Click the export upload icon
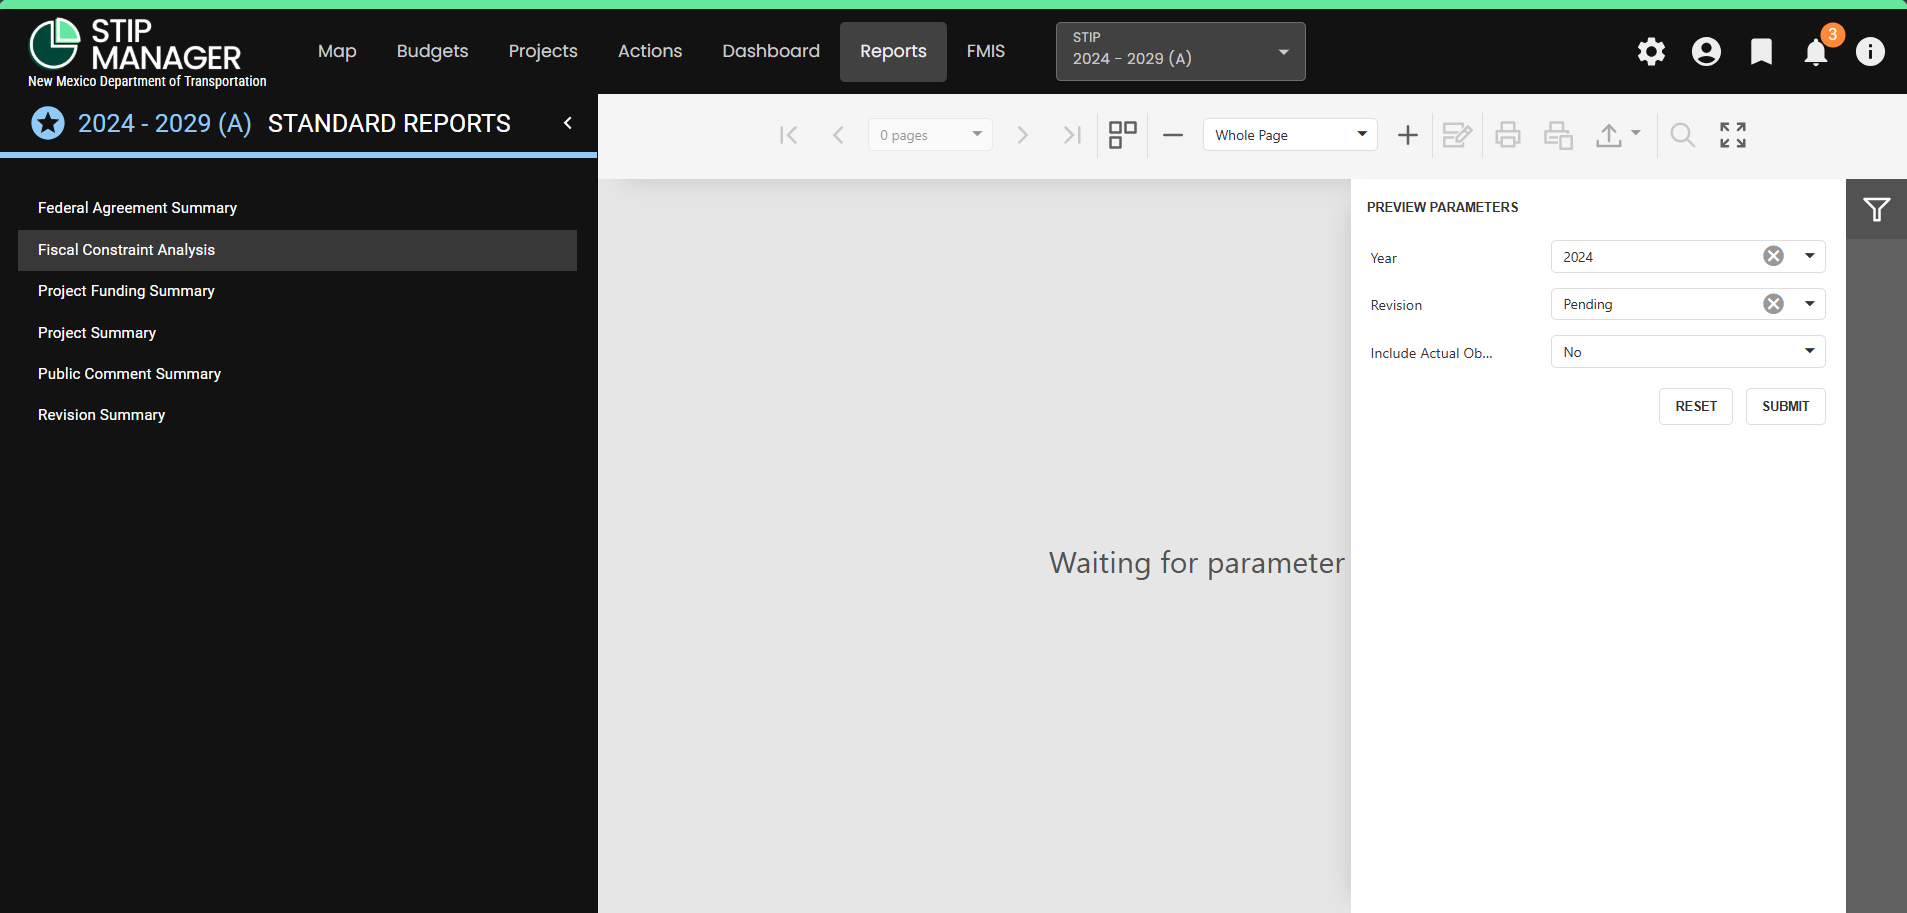 point(1609,135)
